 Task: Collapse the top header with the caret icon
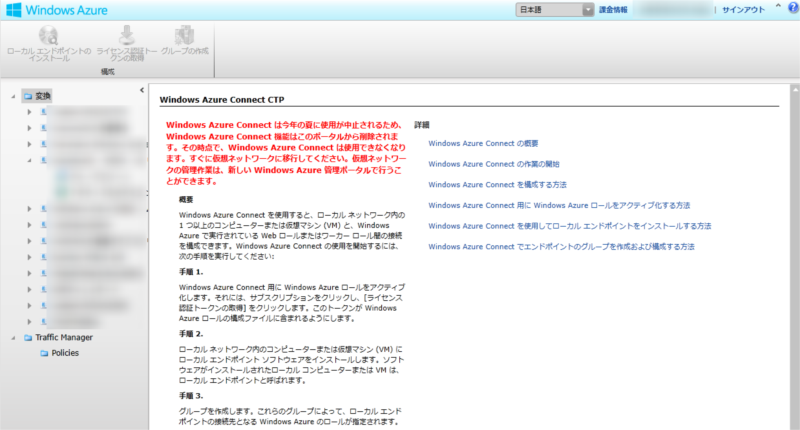click(x=778, y=7)
